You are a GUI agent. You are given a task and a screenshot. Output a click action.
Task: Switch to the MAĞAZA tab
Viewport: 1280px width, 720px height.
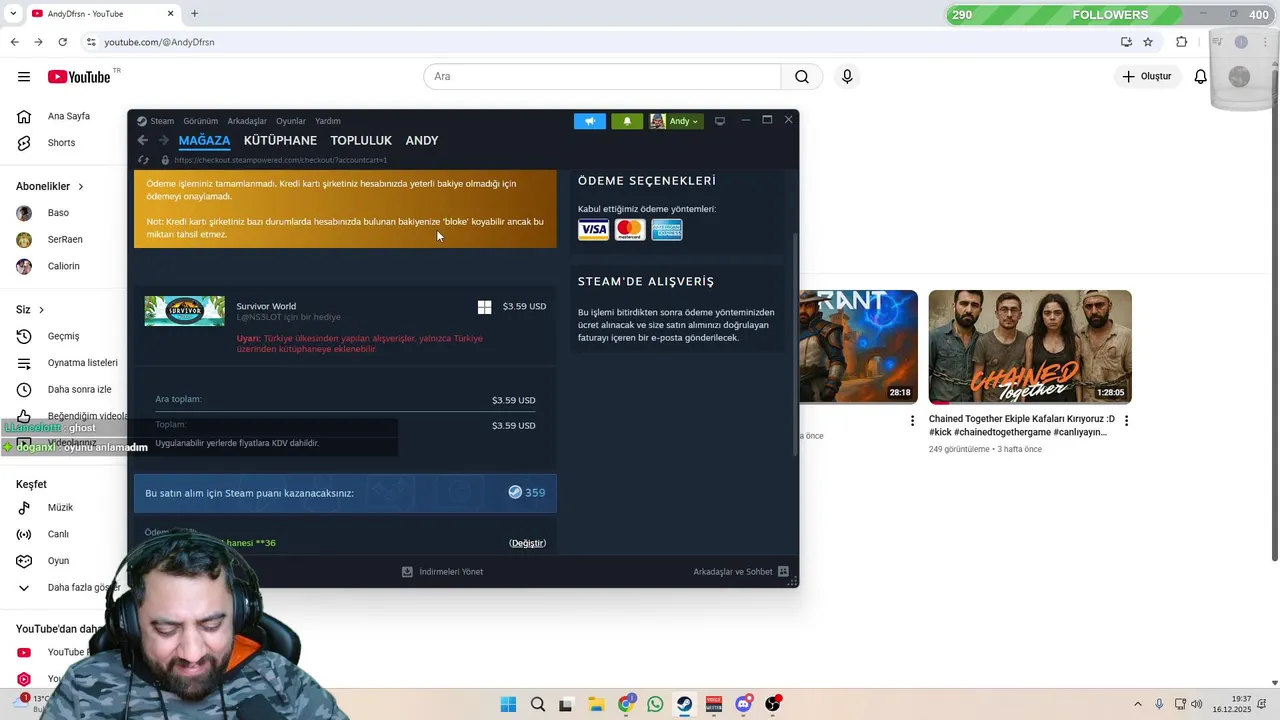[x=204, y=141]
